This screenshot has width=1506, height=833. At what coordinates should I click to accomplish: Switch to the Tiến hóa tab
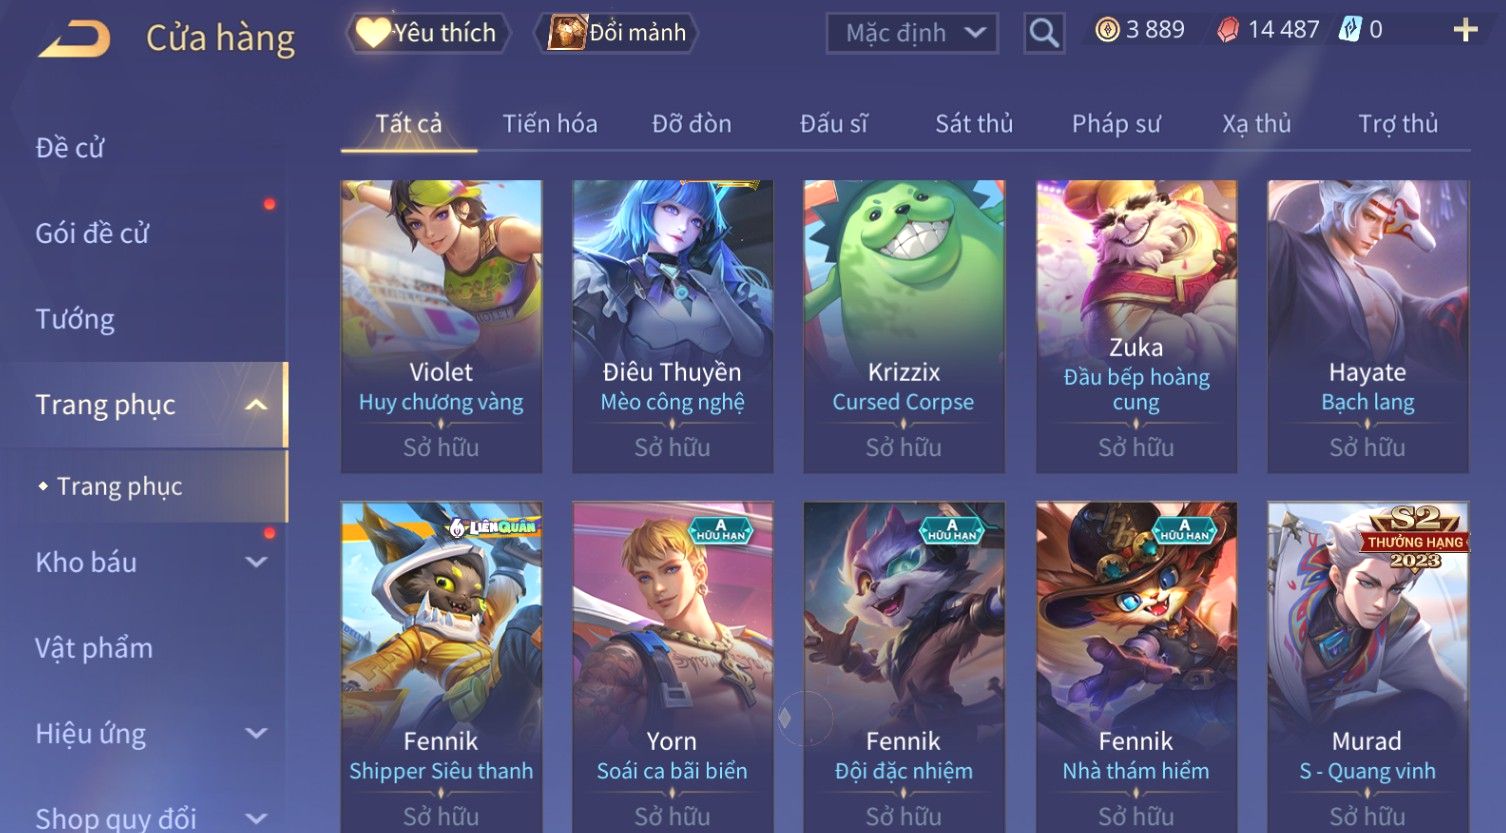point(550,124)
